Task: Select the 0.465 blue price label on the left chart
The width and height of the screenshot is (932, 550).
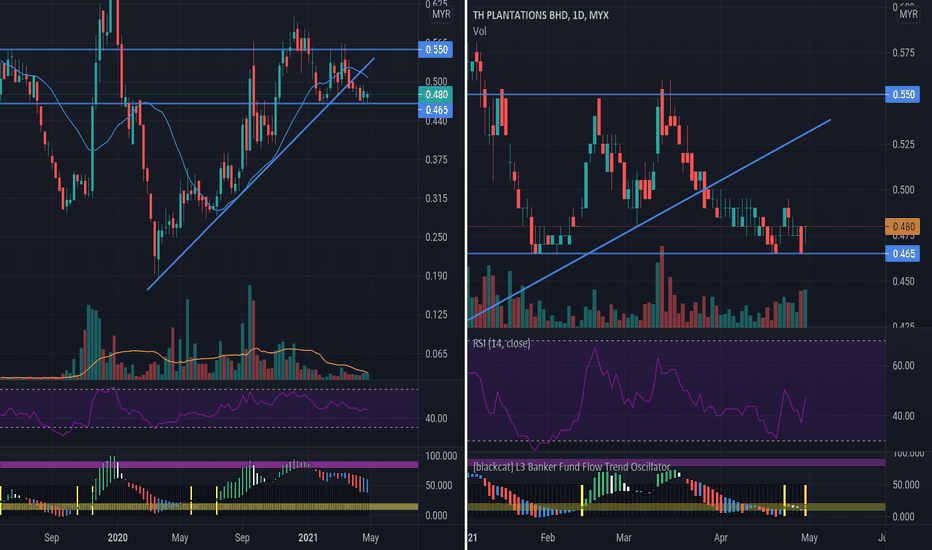Action: click(x=436, y=110)
